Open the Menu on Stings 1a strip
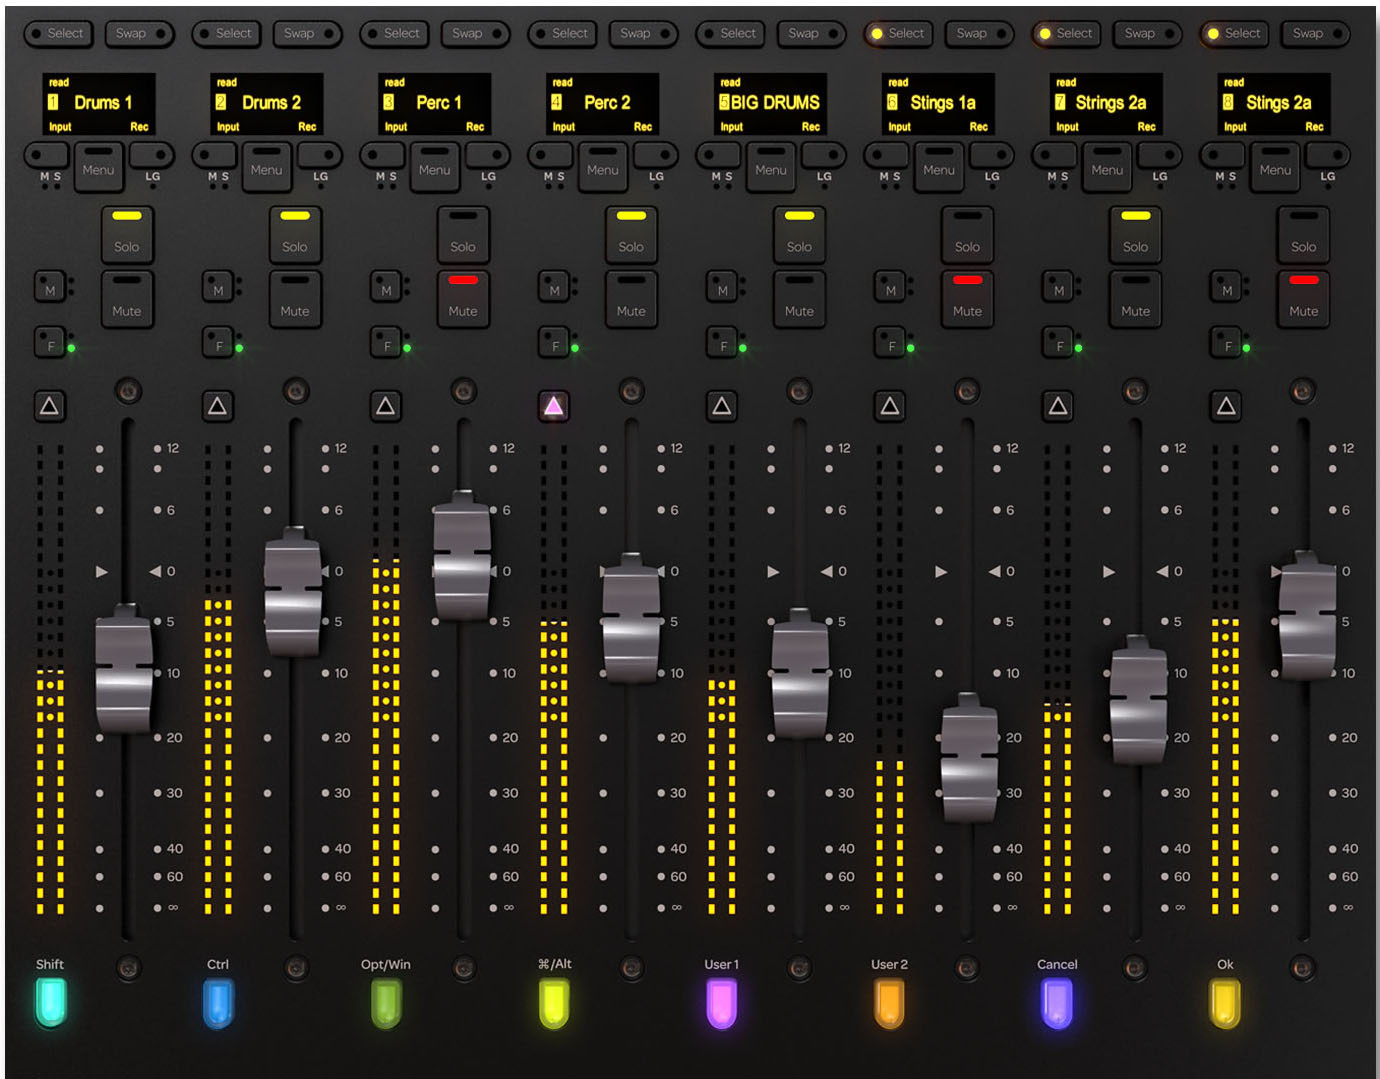The image size is (1380, 1079). [938, 165]
